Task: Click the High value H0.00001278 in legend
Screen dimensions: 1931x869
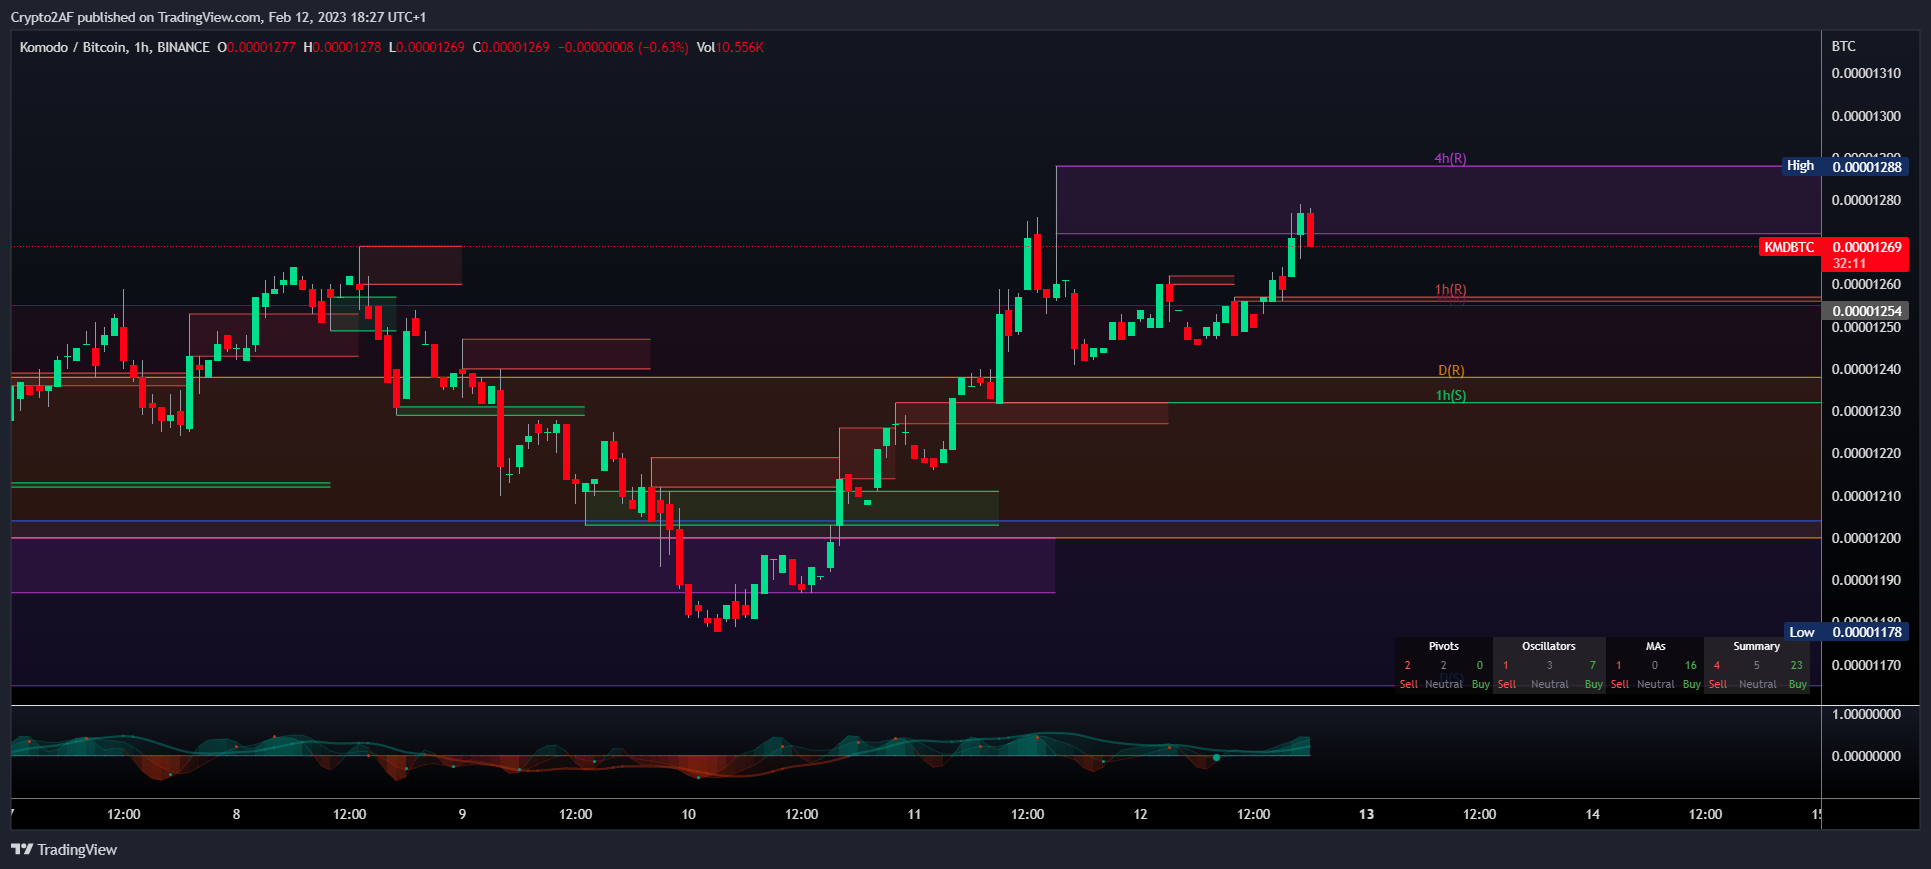Action: [342, 47]
